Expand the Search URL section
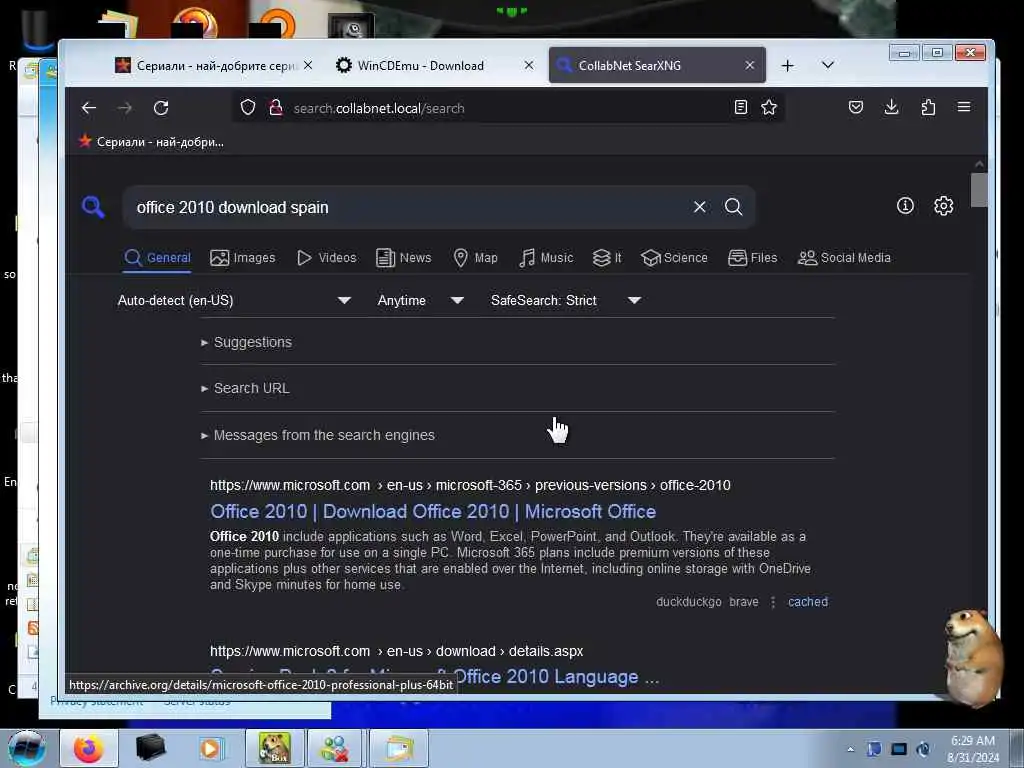 point(246,388)
